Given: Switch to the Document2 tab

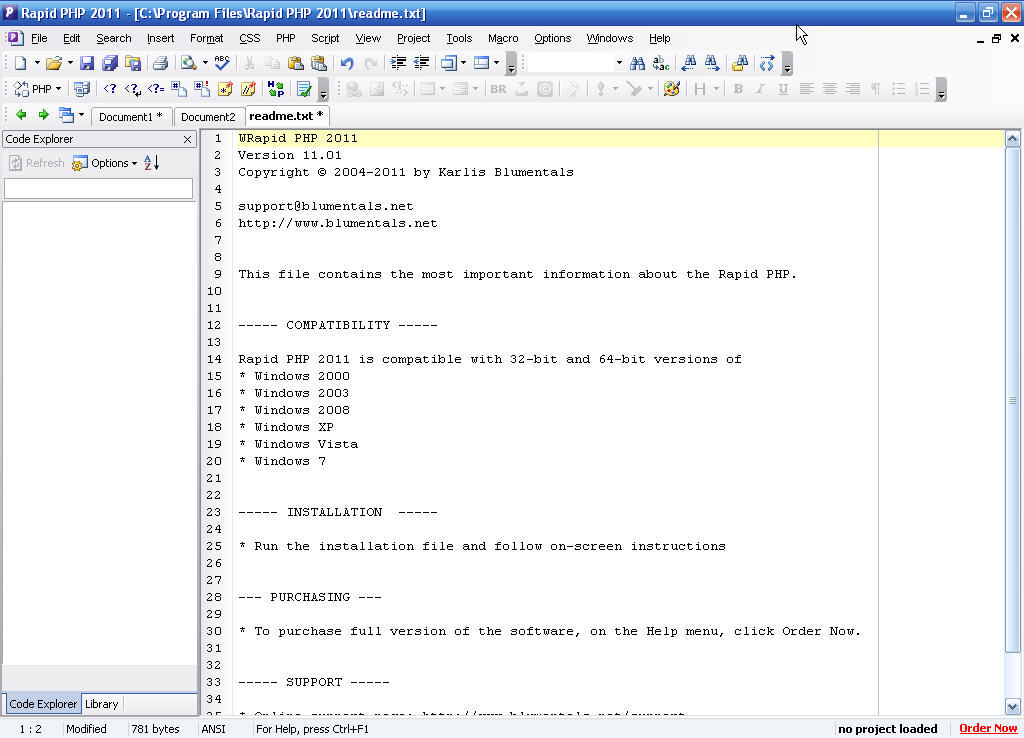Looking at the screenshot, I should tap(208, 116).
